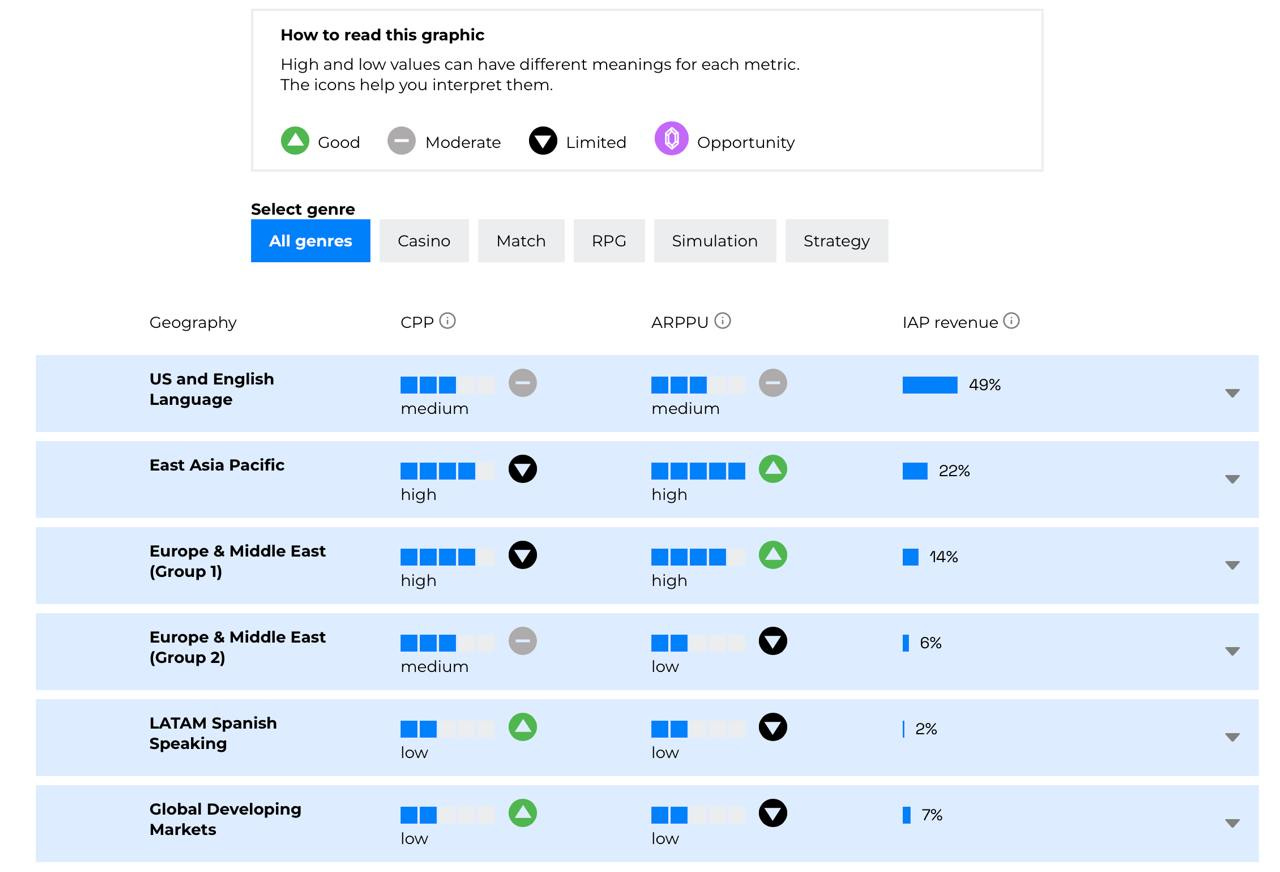Screen dimensions: 1280x872
Task: Click the purple Opportunity legend icon
Action: 671,139
